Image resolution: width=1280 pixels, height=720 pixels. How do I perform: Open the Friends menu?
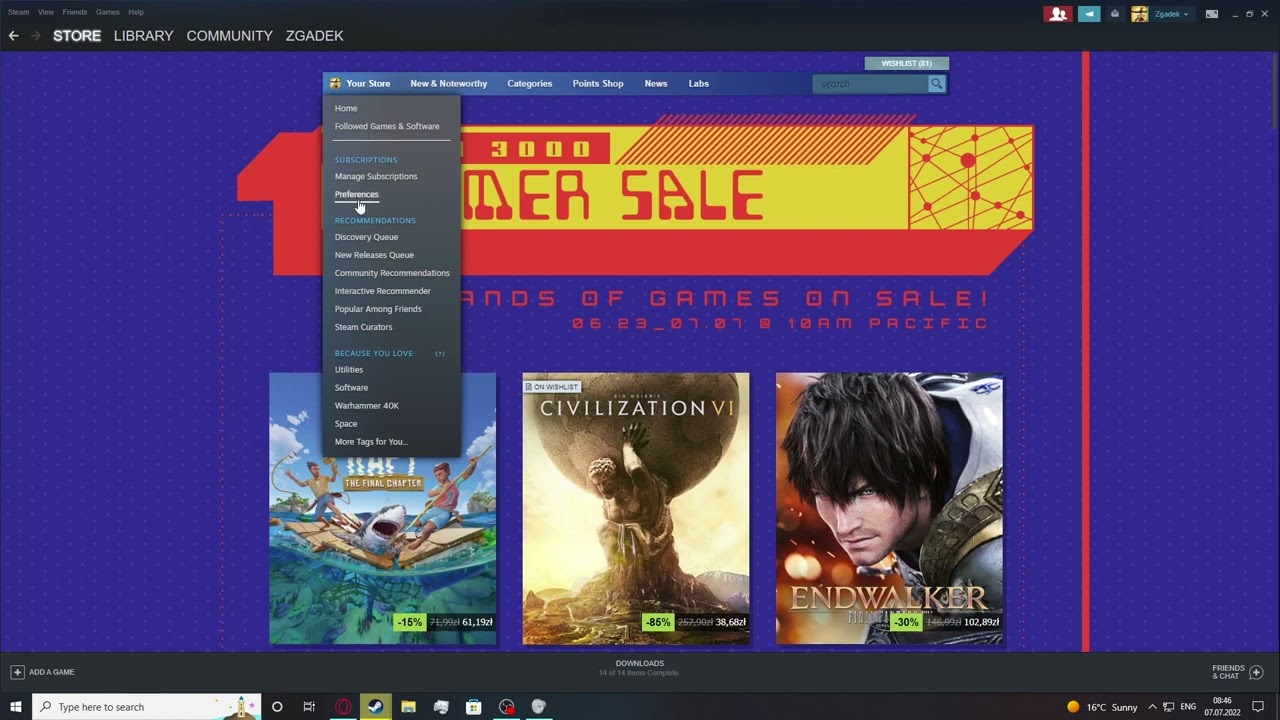74,12
